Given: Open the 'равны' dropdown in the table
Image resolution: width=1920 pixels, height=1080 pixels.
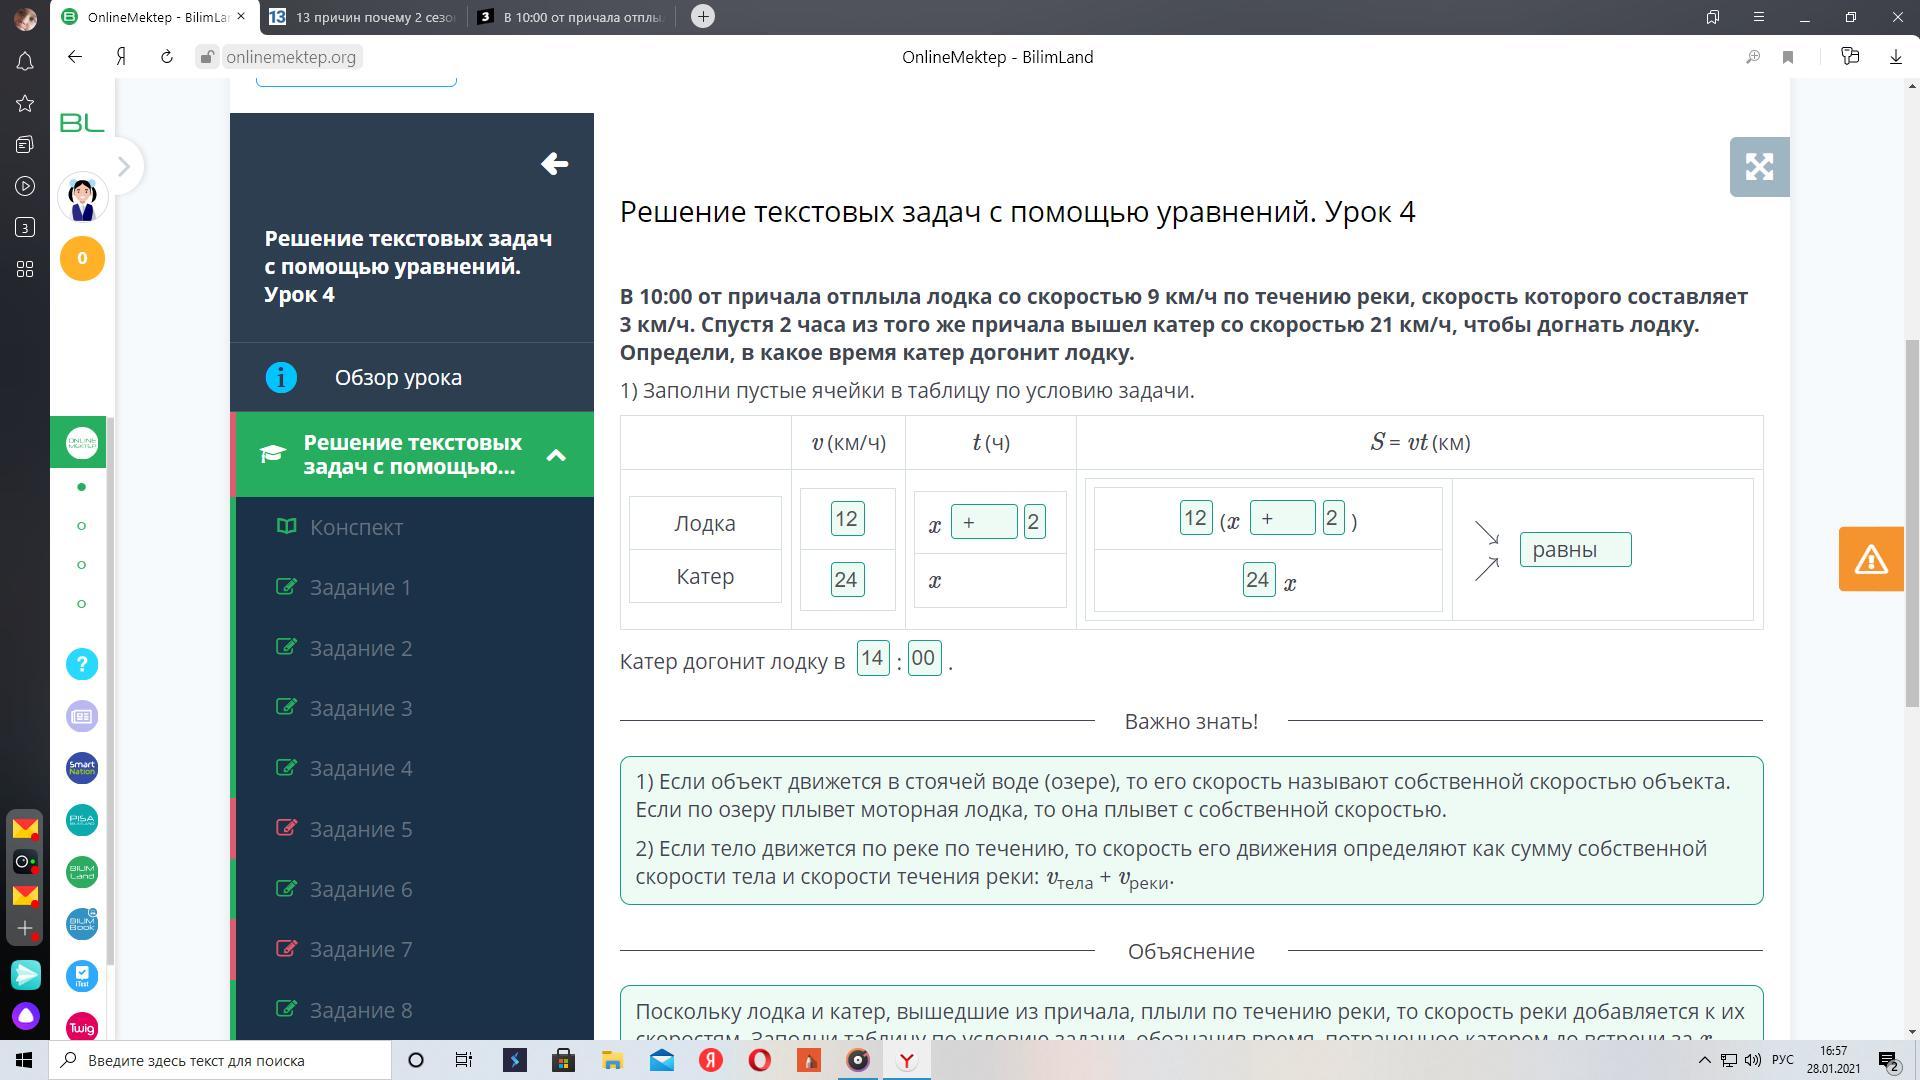Looking at the screenshot, I should coord(1575,549).
